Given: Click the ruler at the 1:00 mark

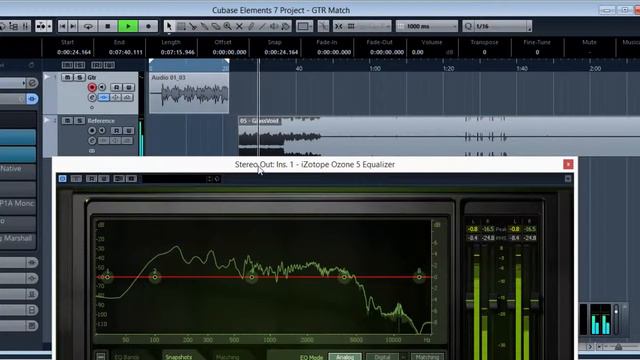Looking at the screenshot, I should tap(375, 69).
